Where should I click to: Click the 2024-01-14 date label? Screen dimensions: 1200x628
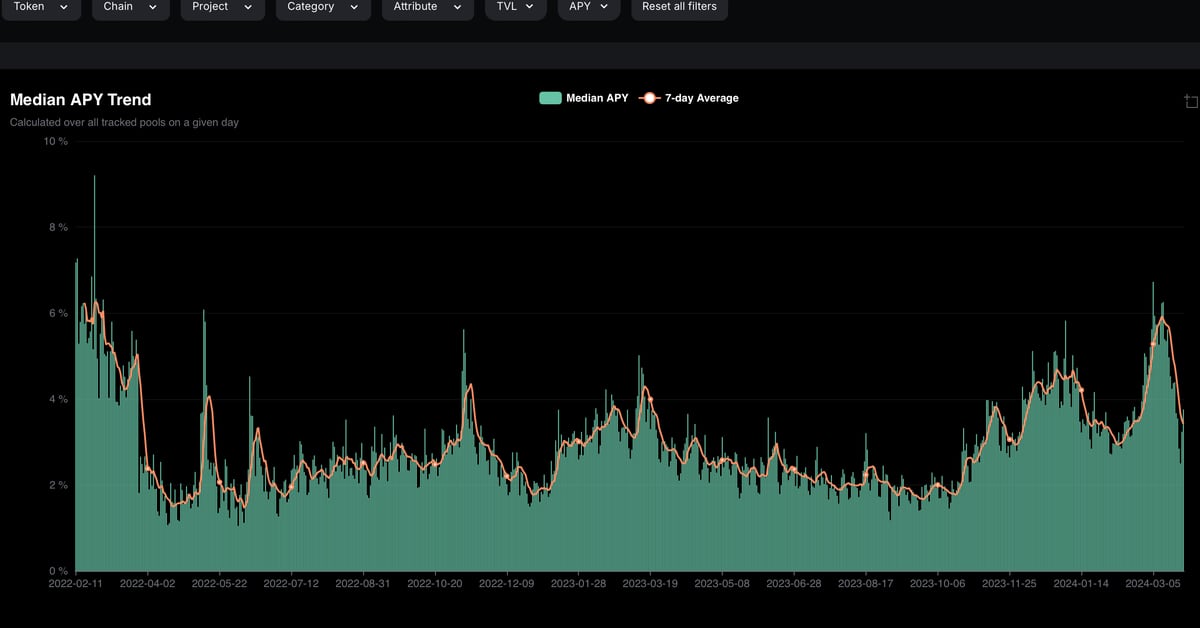pos(1082,583)
